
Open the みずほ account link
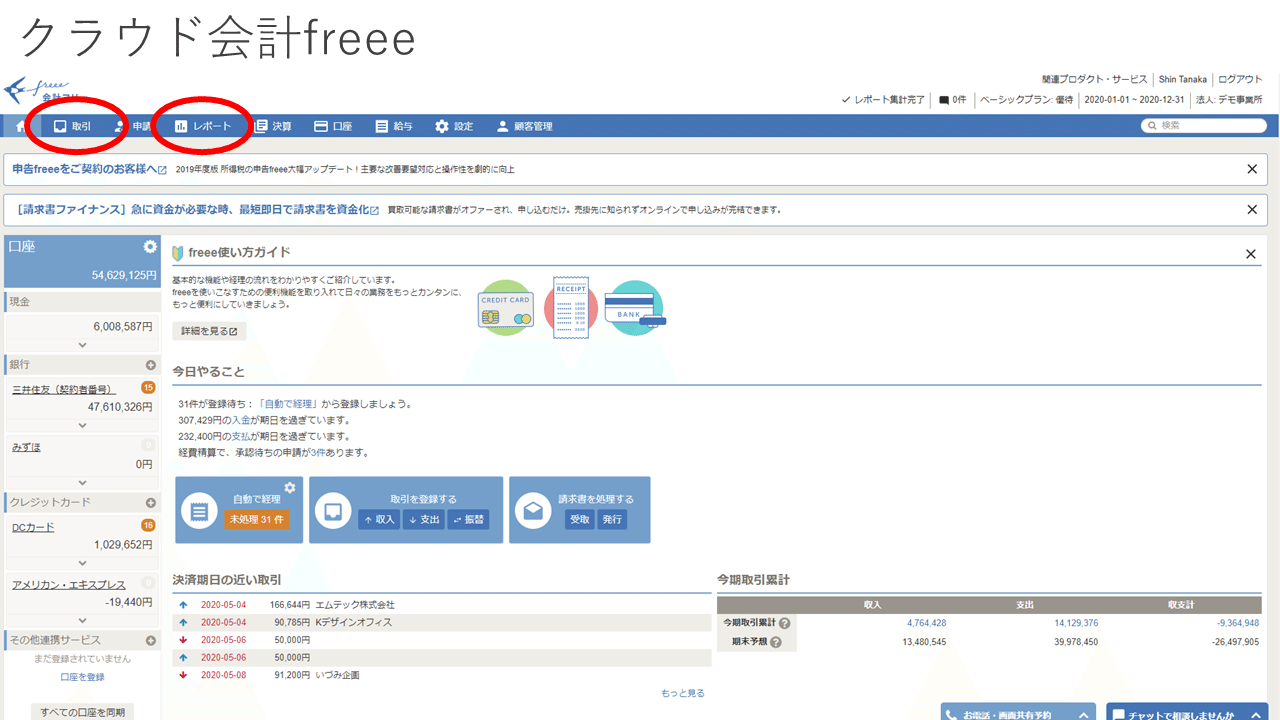pos(26,447)
